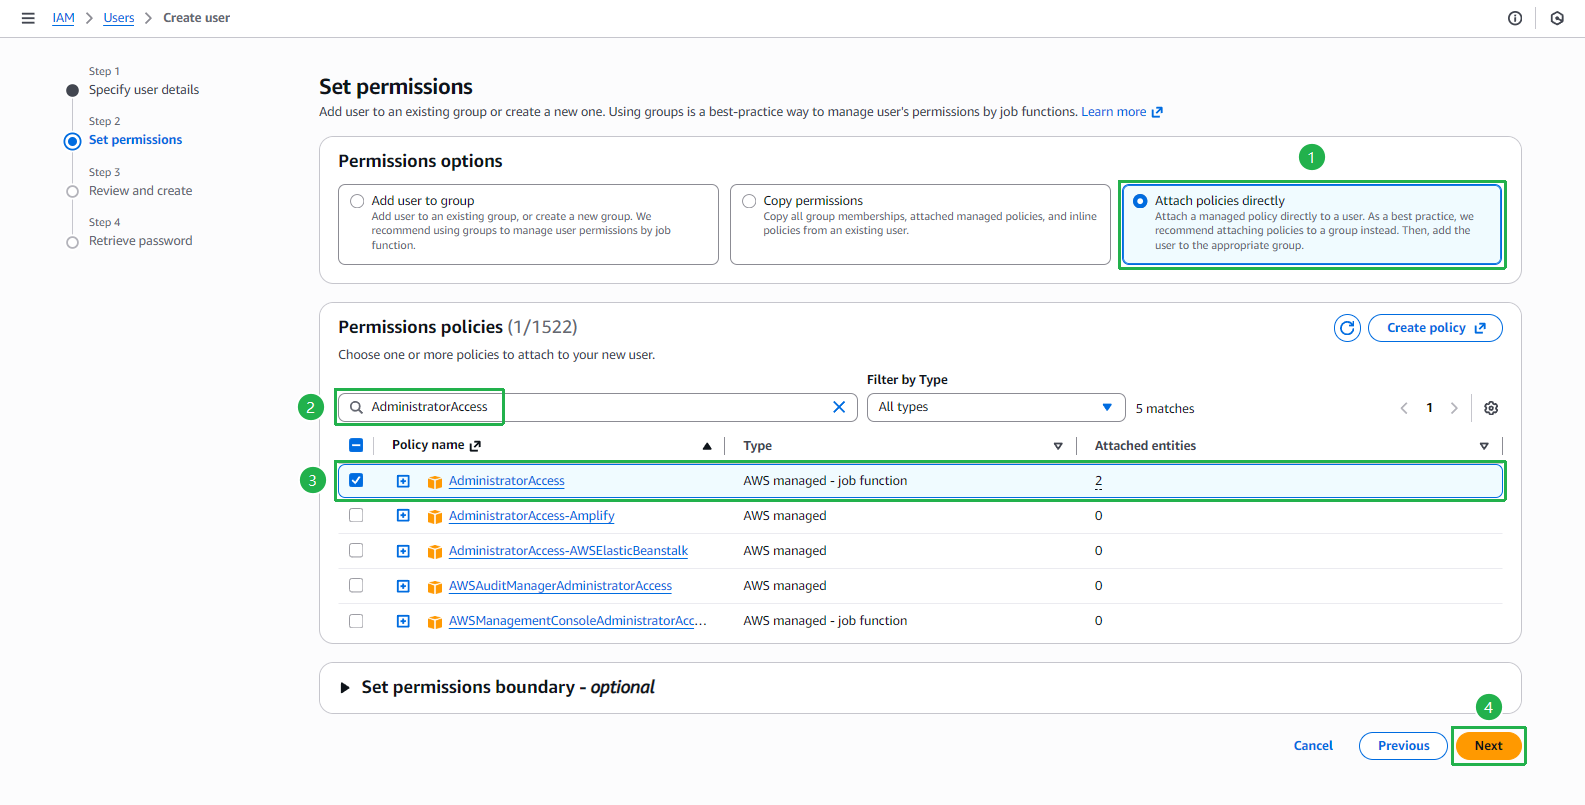Select Step 2 Set permissions

click(x=135, y=140)
